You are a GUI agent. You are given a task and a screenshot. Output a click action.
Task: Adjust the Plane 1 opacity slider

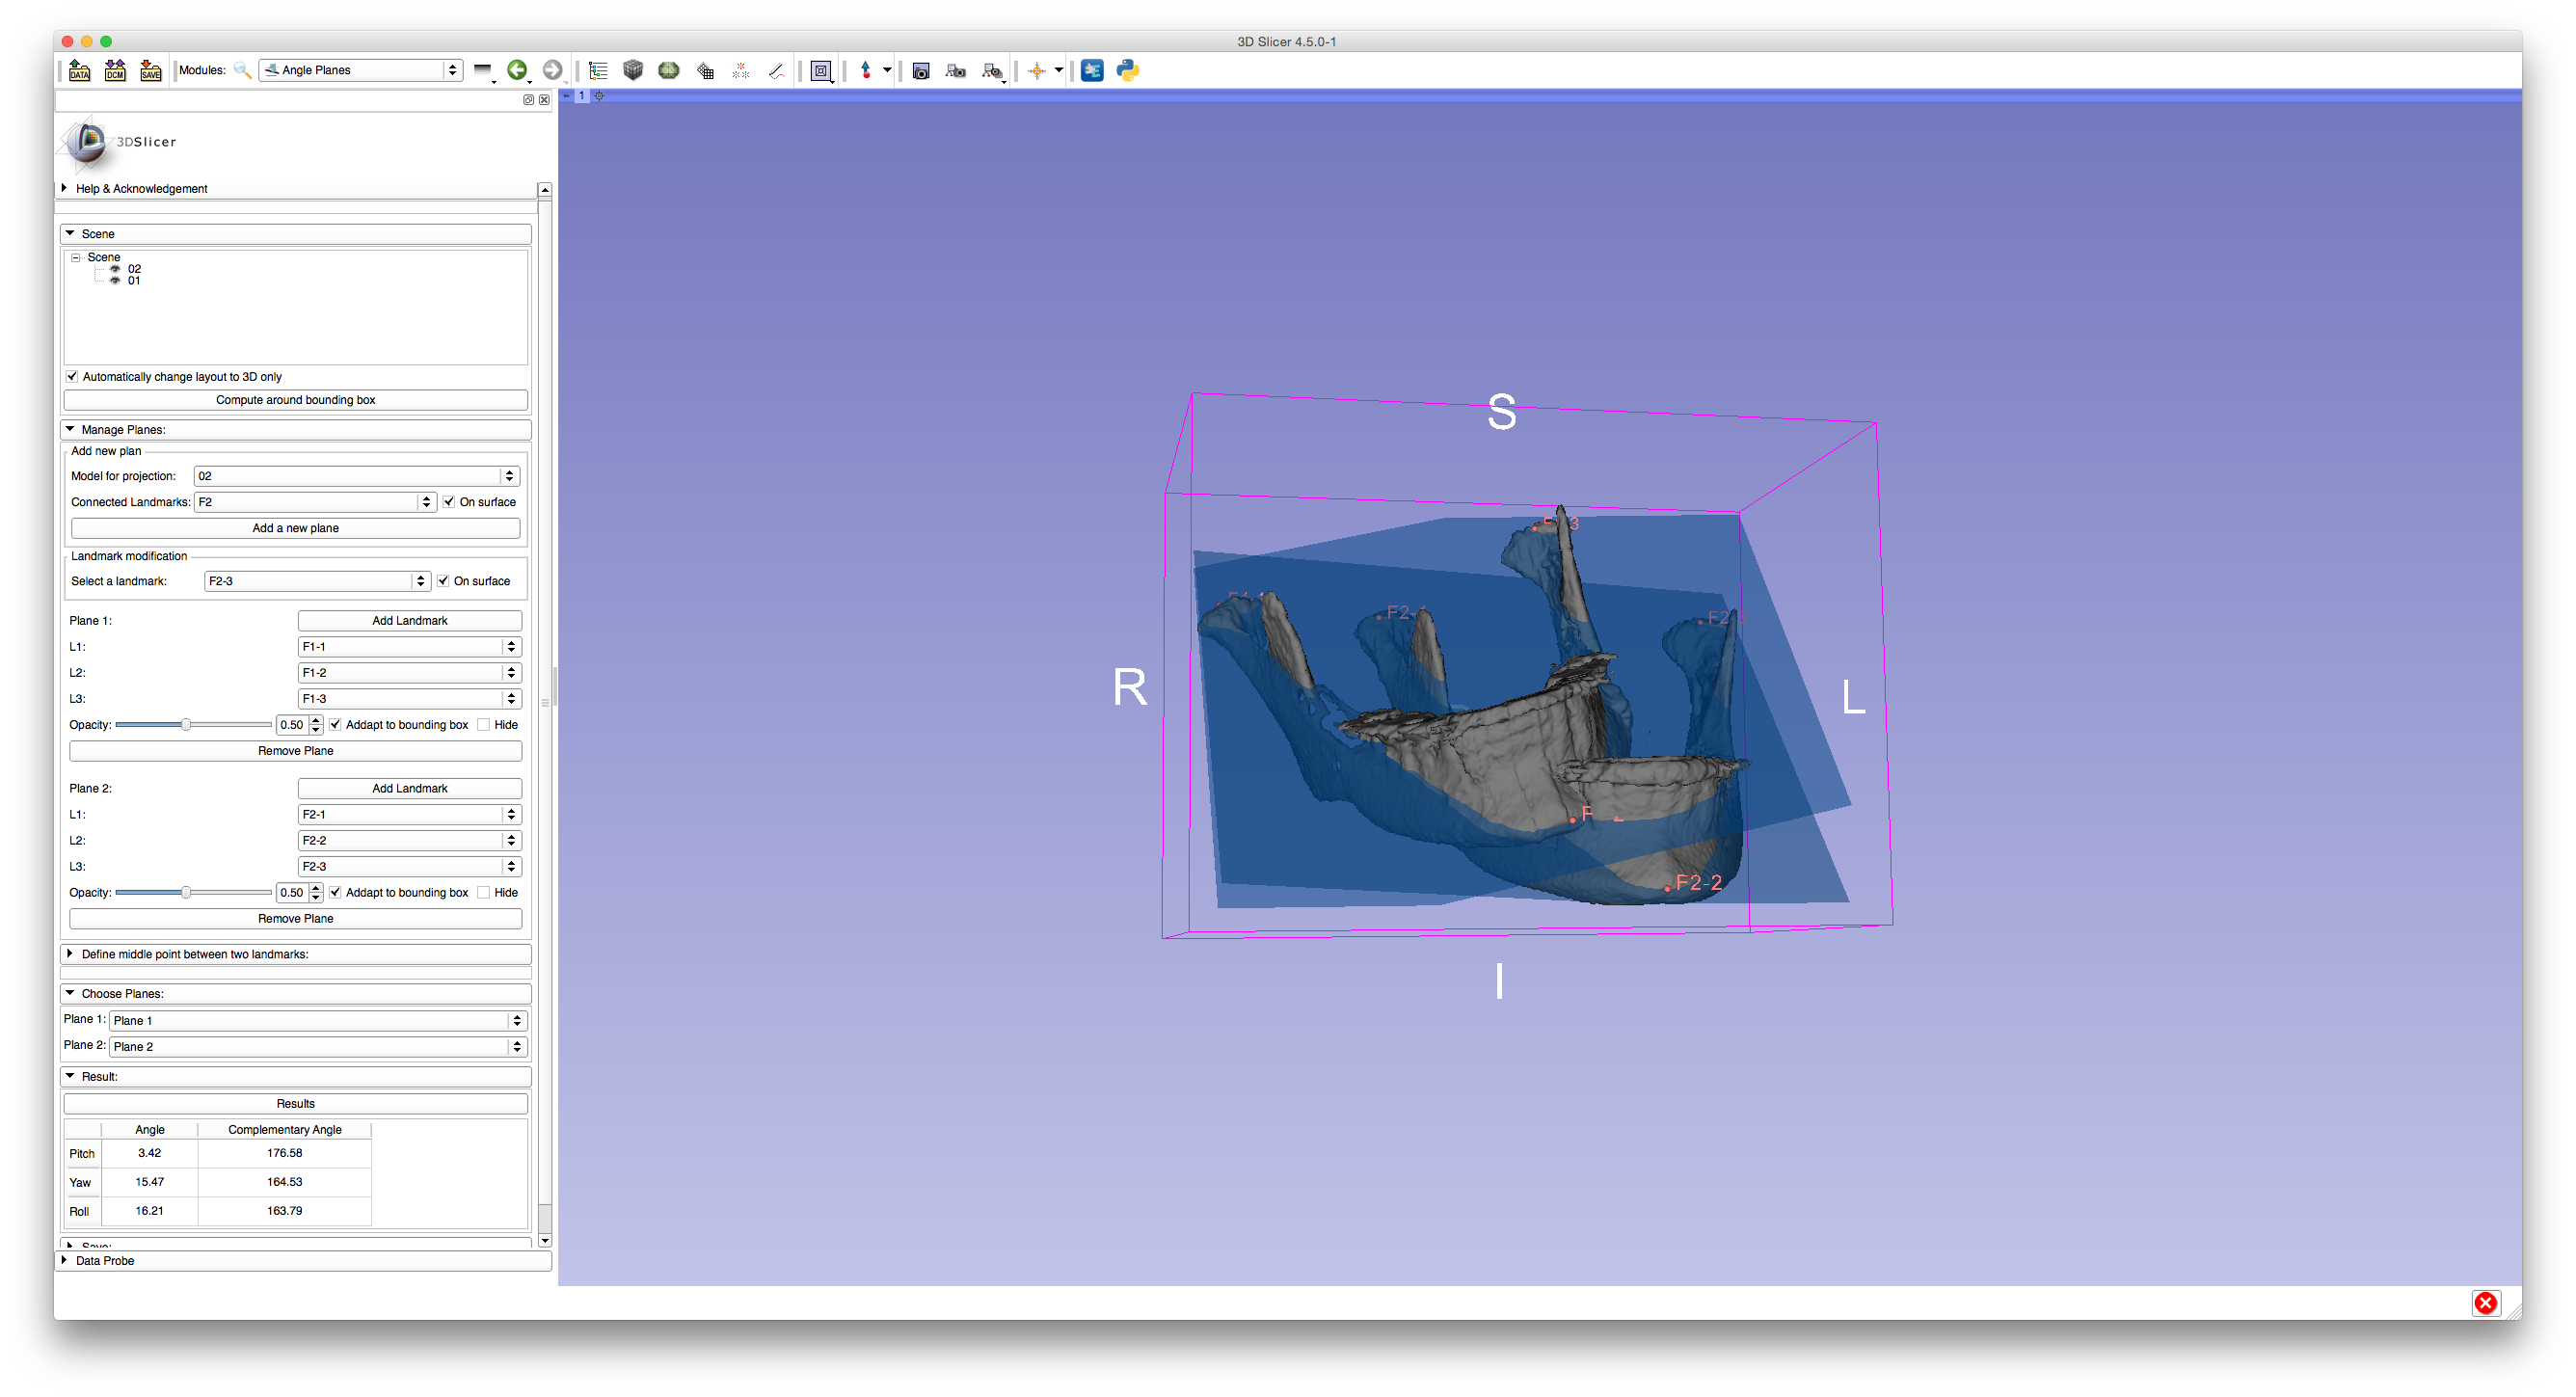point(186,725)
